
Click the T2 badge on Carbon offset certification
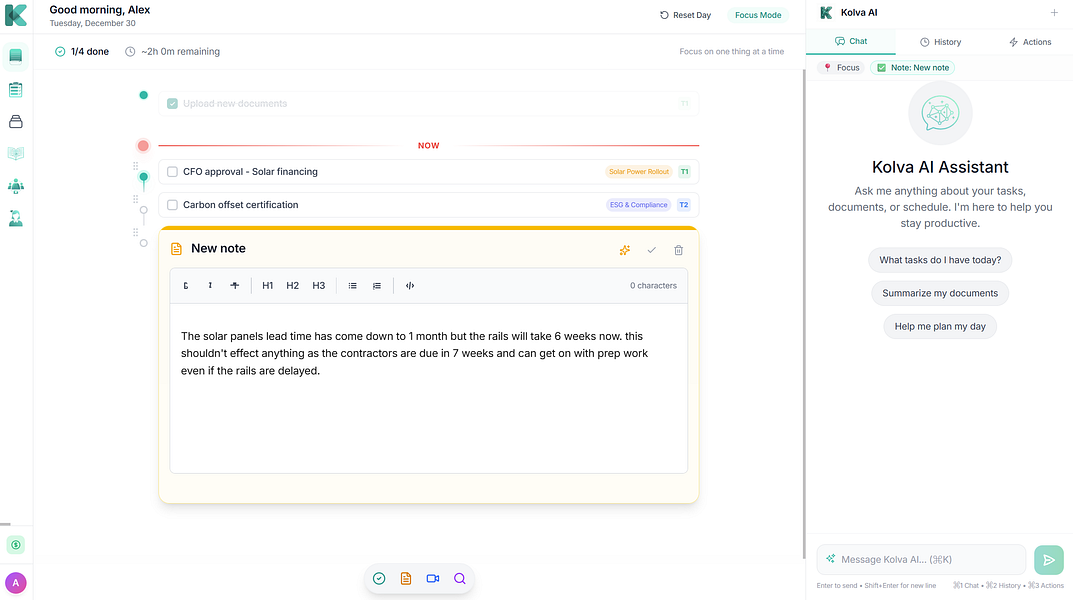[684, 205]
